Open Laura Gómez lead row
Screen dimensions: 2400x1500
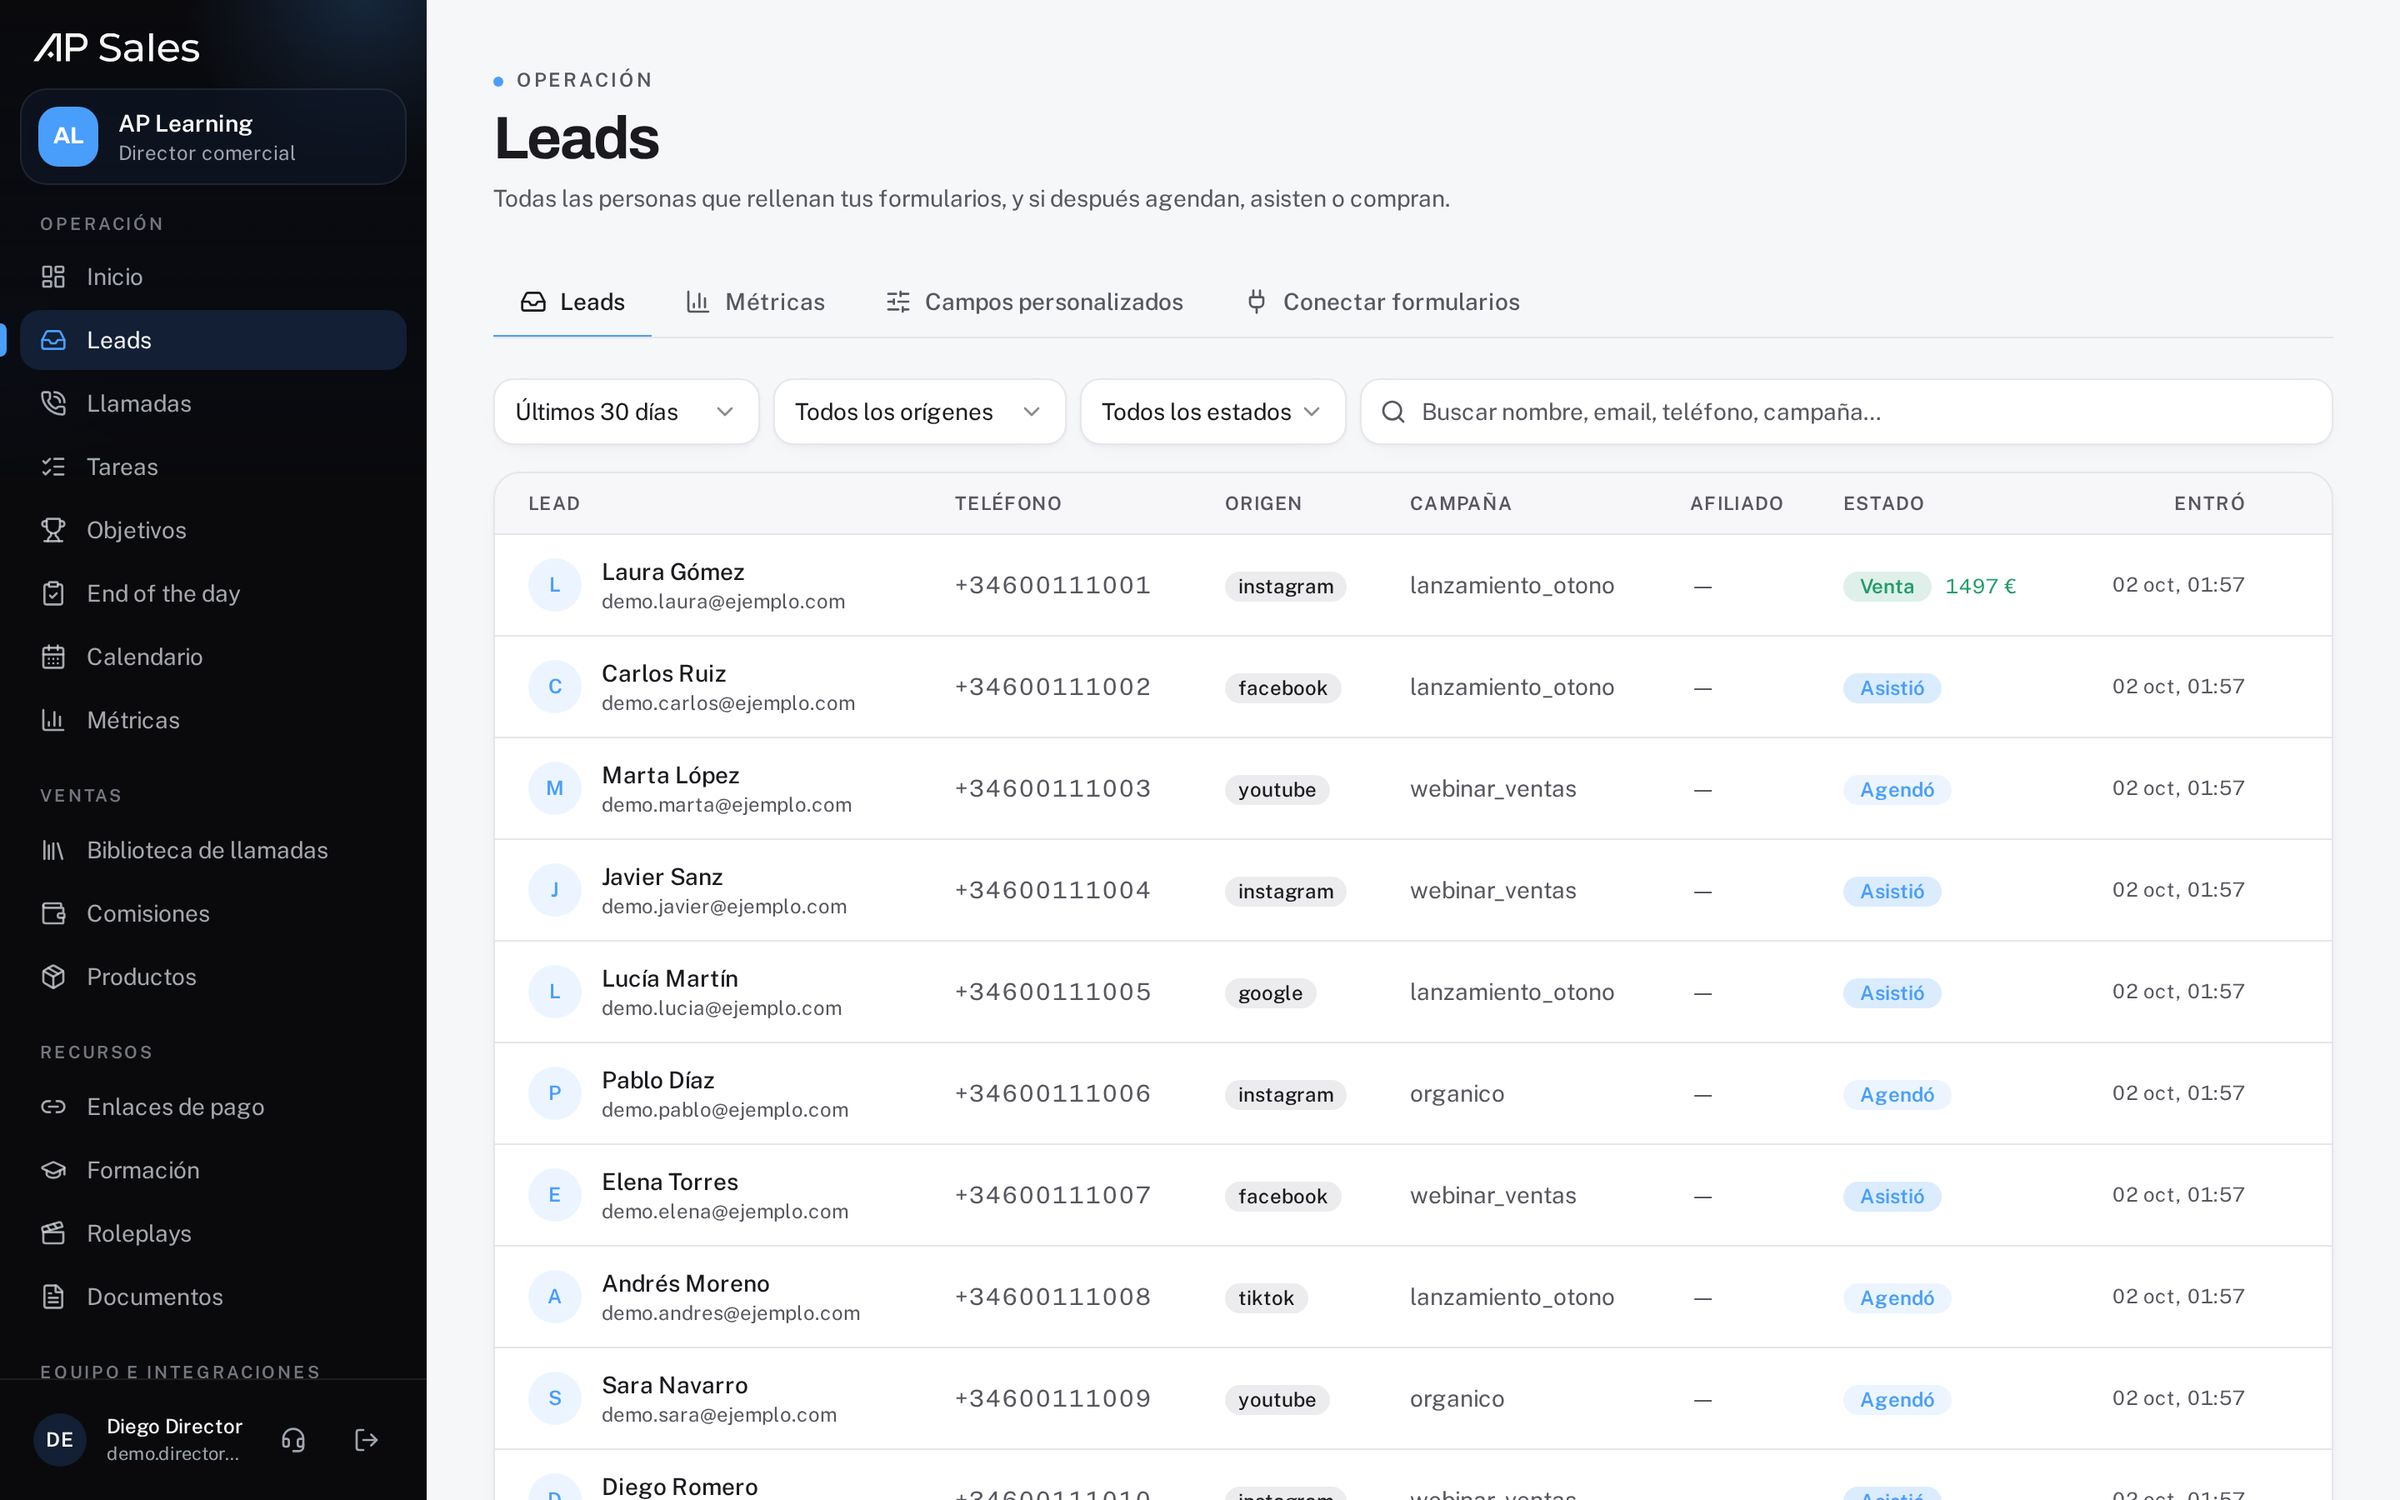pyautogui.click(x=1412, y=586)
